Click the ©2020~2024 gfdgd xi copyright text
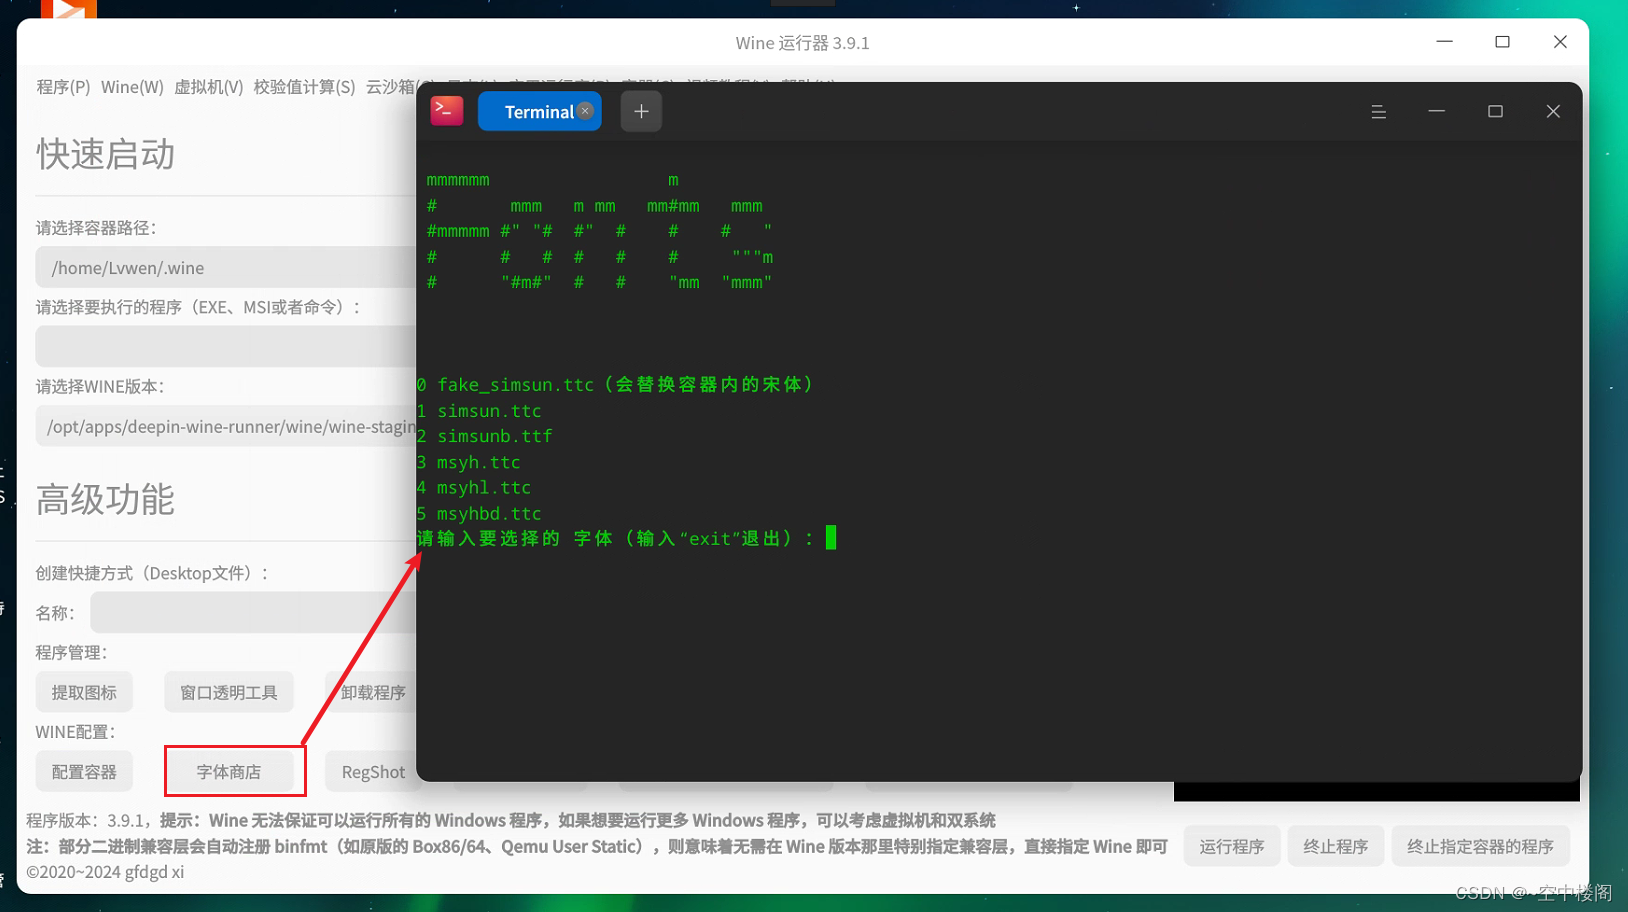Viewport: 1628px width, 912px height. click(x=105, y=871)
